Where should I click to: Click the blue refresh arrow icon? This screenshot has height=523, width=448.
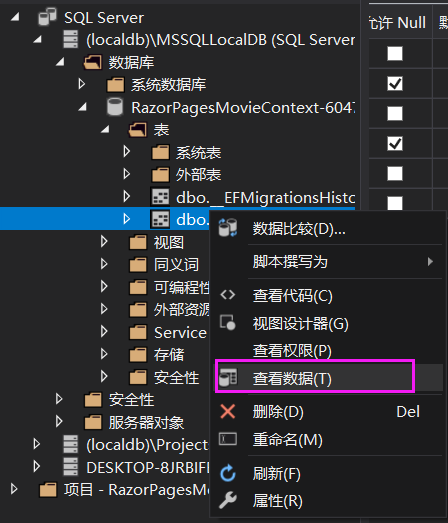pos(228,473)
